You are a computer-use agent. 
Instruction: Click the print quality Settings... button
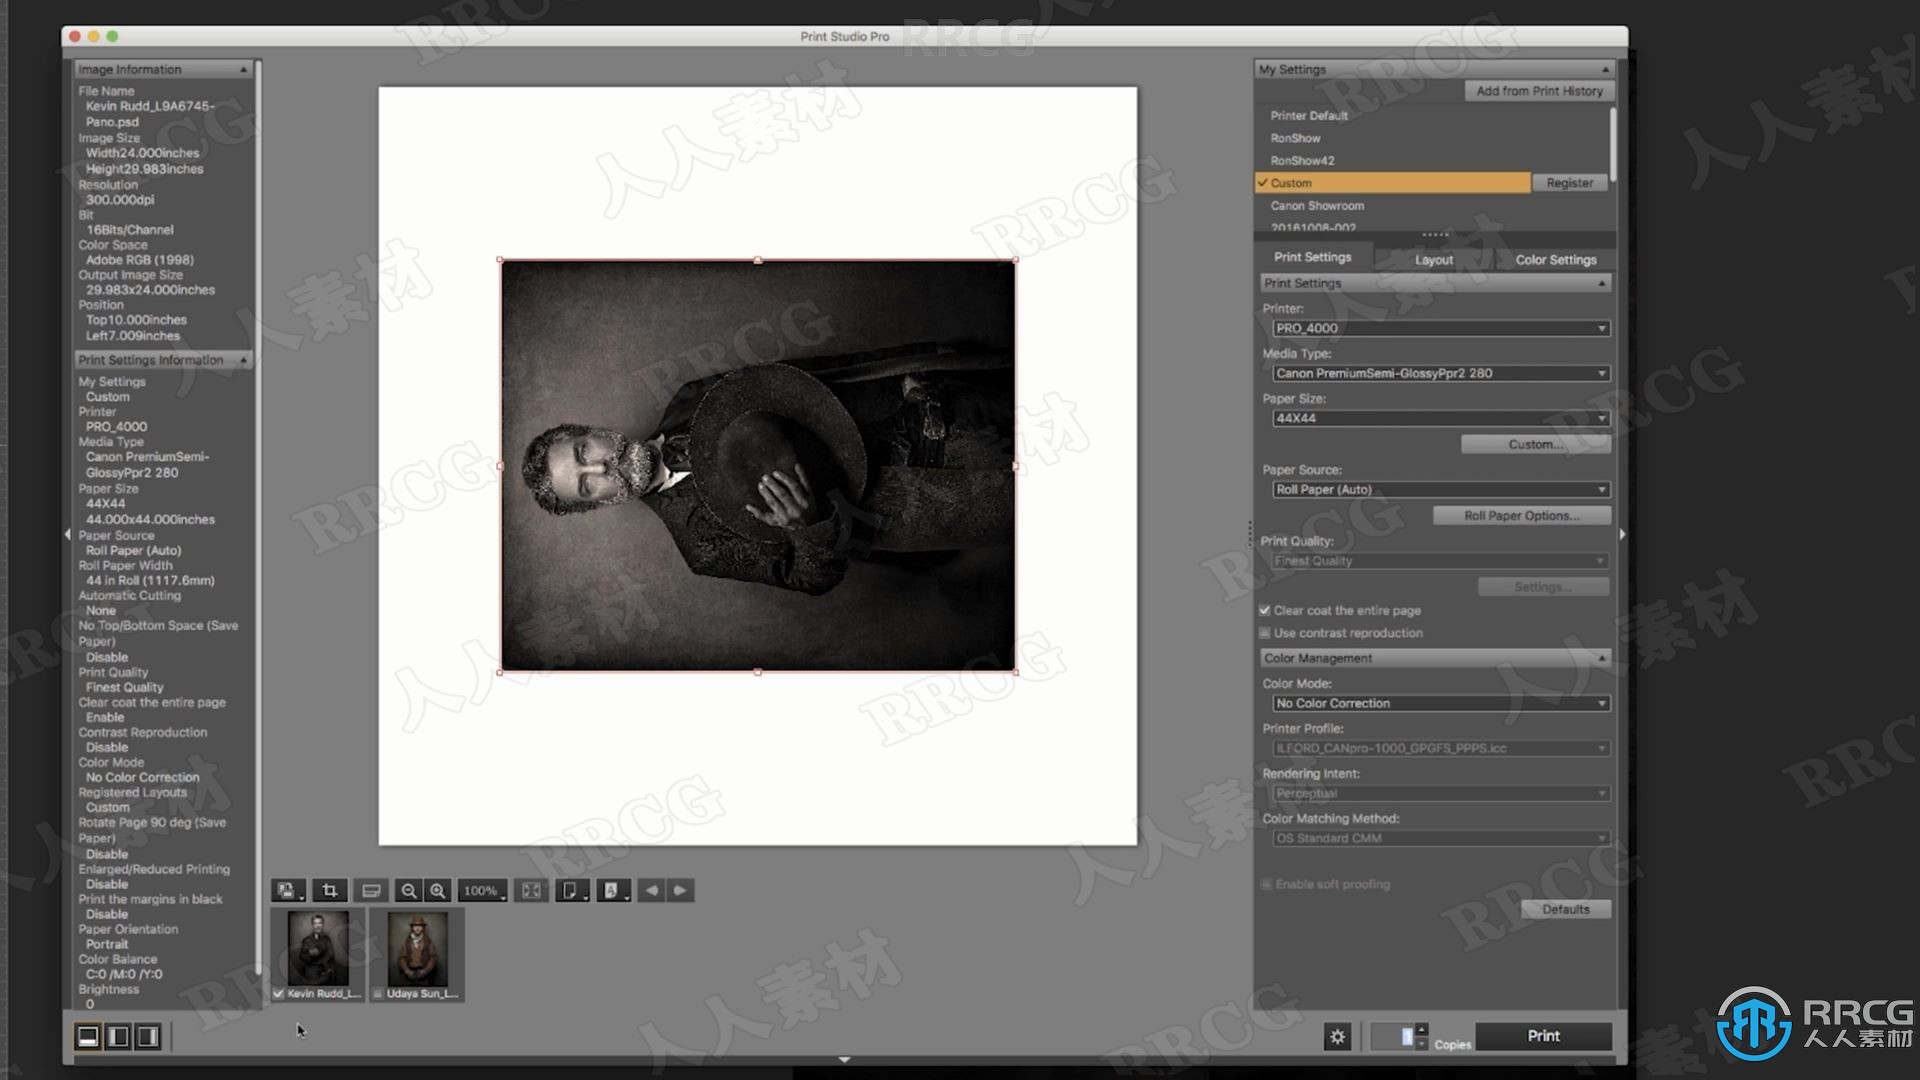tap(1543, 587)
